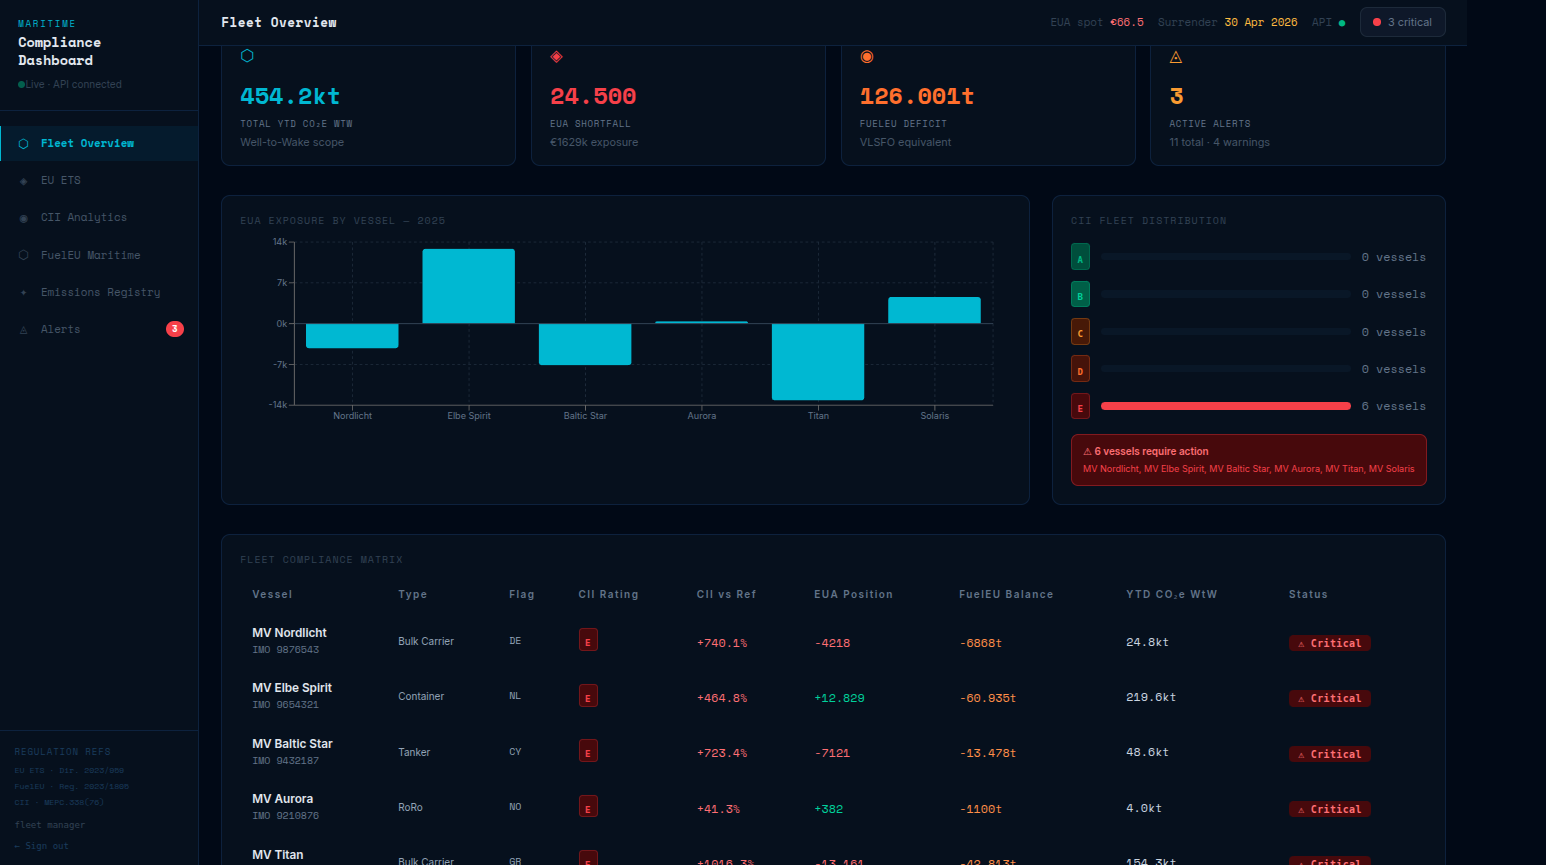Click the red E-rating distribution bar

click(1225, 406)
